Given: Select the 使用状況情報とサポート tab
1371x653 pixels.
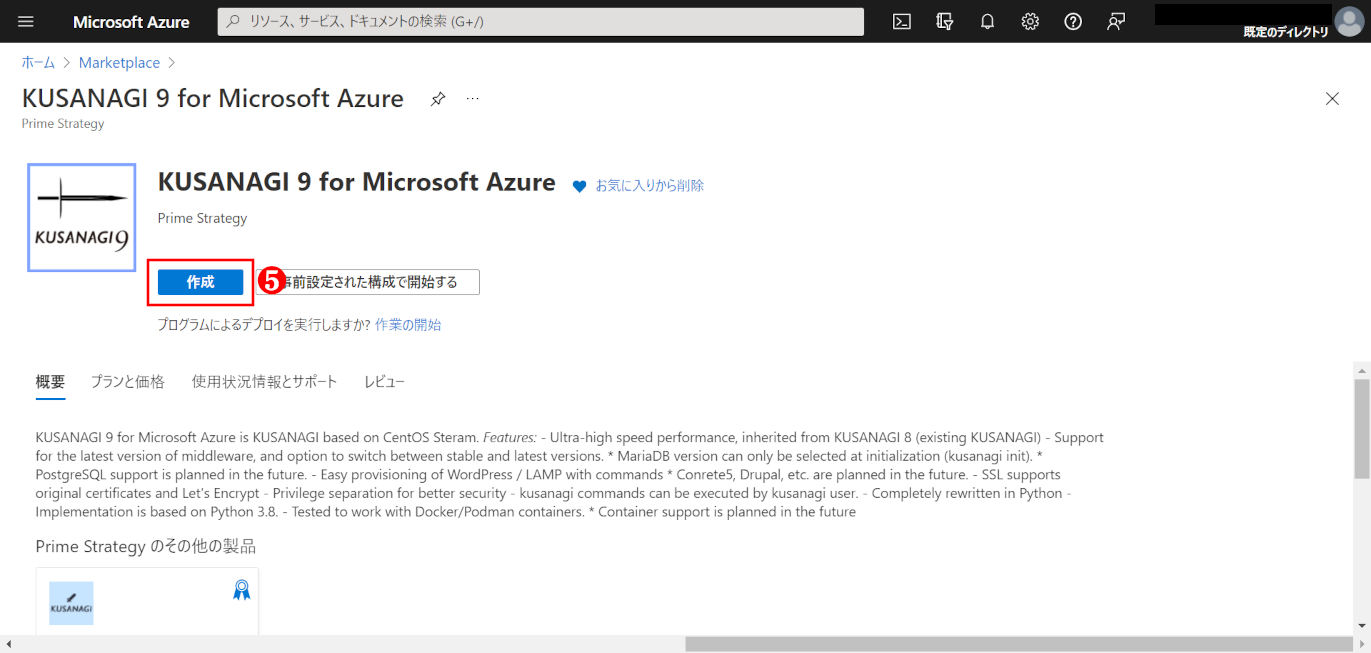Looking at the screenshot, I should [x=264, y=381].
